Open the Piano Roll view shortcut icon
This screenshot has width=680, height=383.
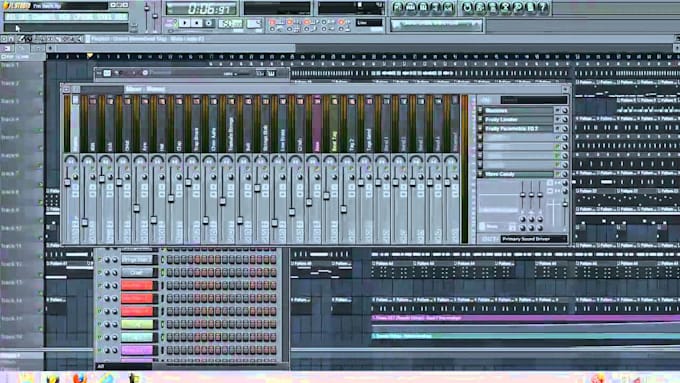(424, 7)
